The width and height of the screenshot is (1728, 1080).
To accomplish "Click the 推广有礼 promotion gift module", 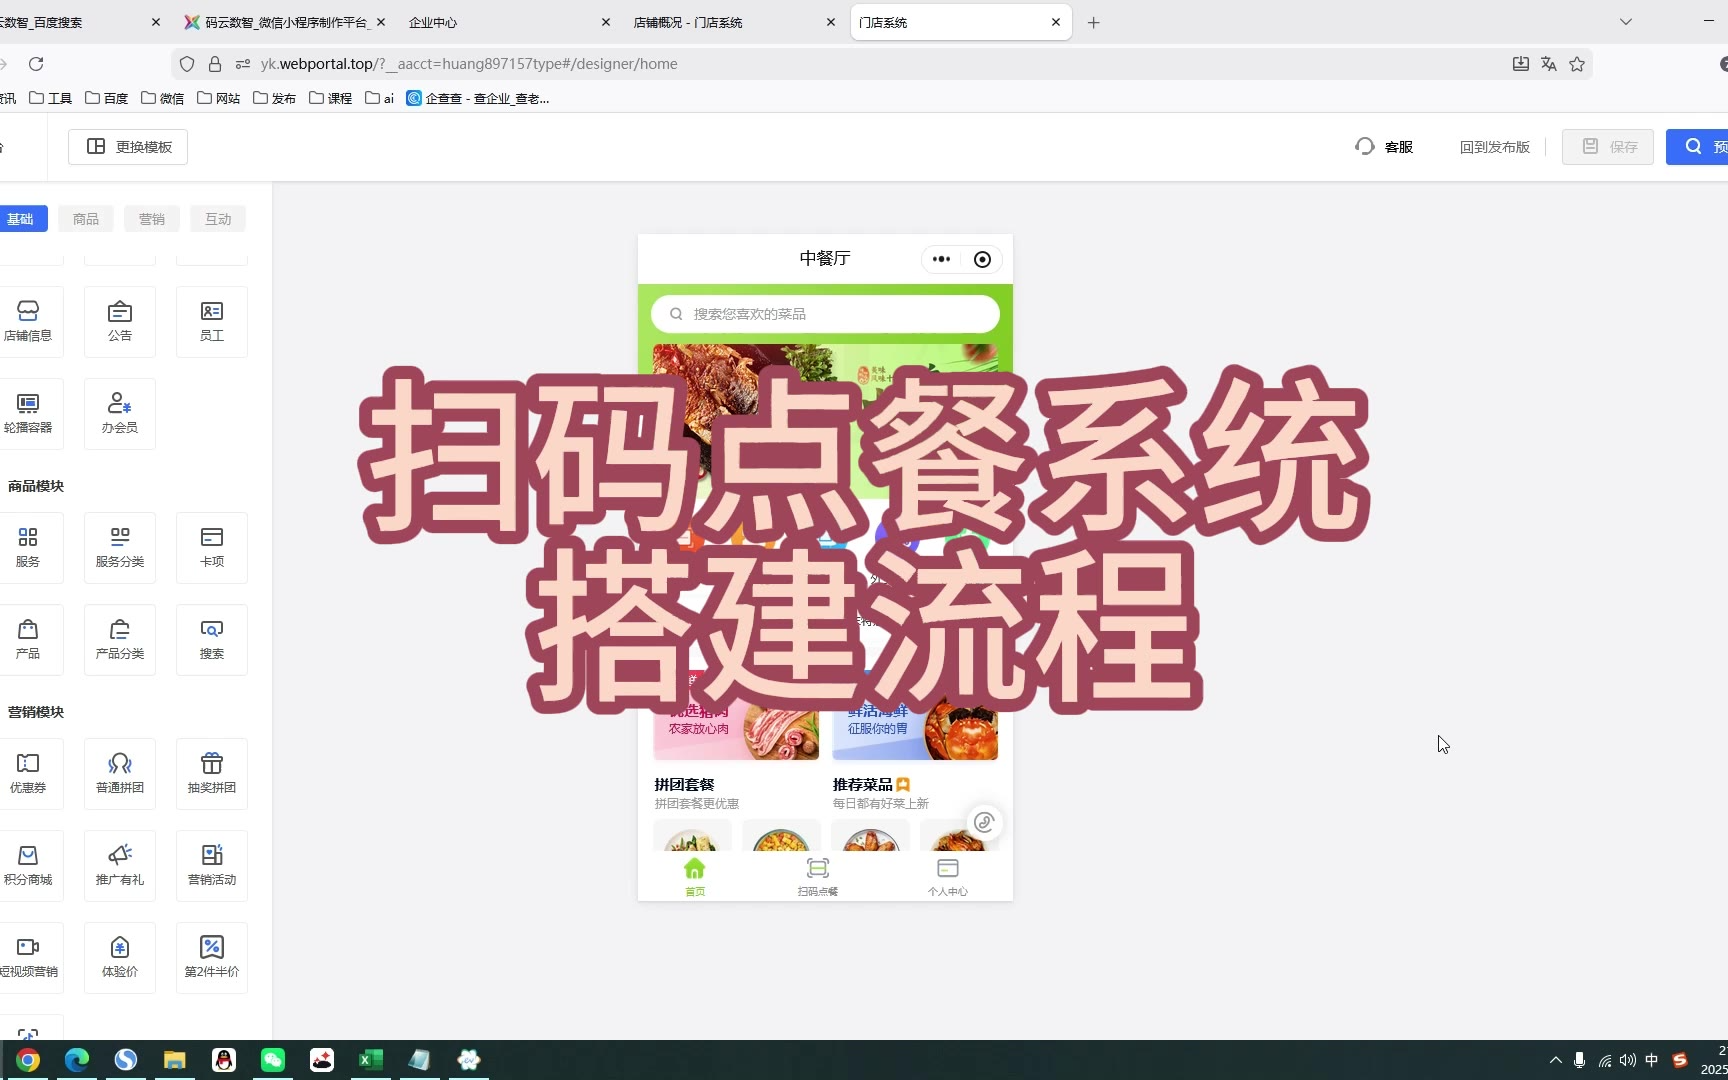I will [120, 865].
